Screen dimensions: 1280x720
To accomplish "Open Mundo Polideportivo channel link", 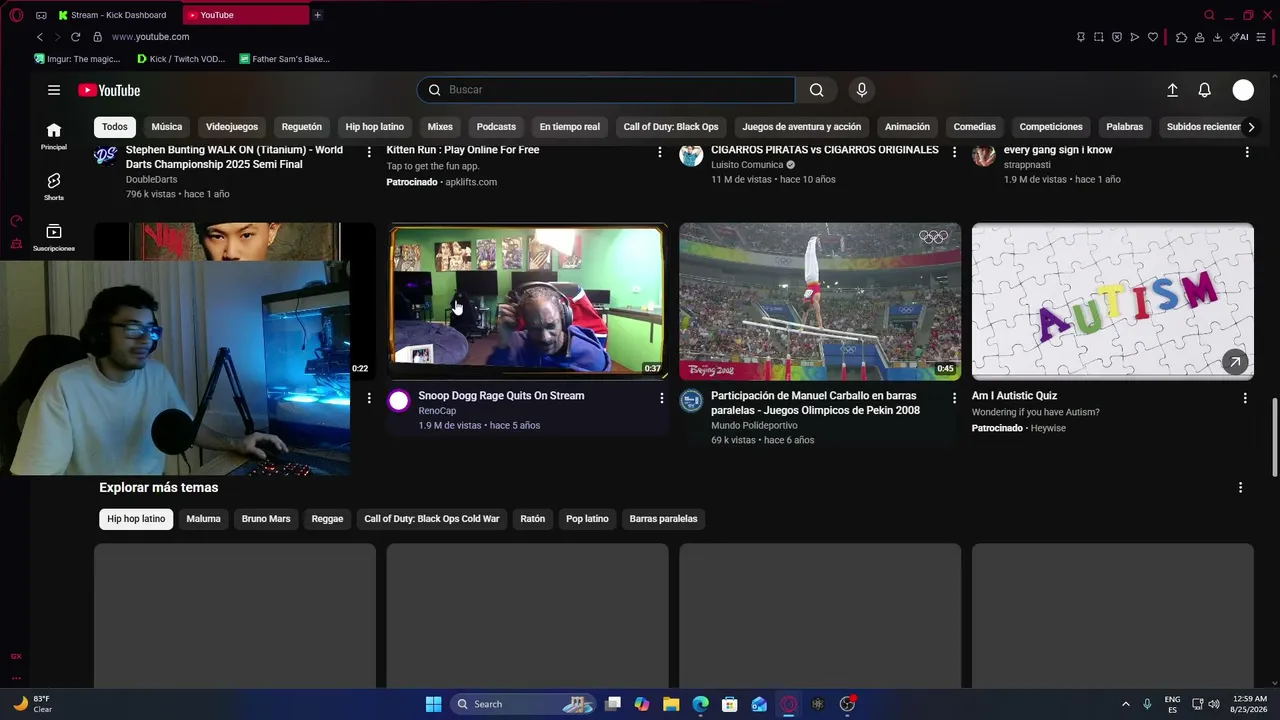I will [x=754, y=426].
